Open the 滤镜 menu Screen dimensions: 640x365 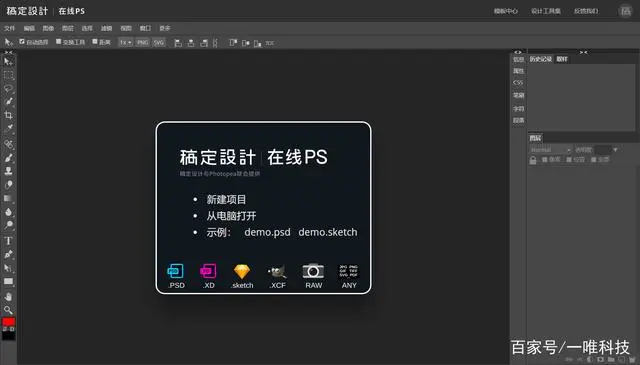pyautogui.click(x=107, y=28)
